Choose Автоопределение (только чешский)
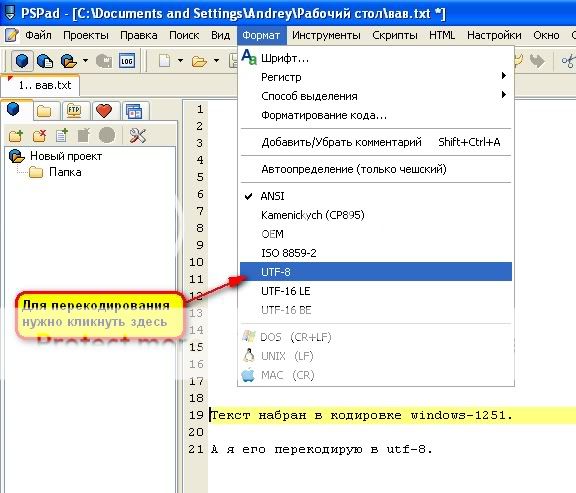The width and height of the screenshot is (576, 493). click(375, 169)
